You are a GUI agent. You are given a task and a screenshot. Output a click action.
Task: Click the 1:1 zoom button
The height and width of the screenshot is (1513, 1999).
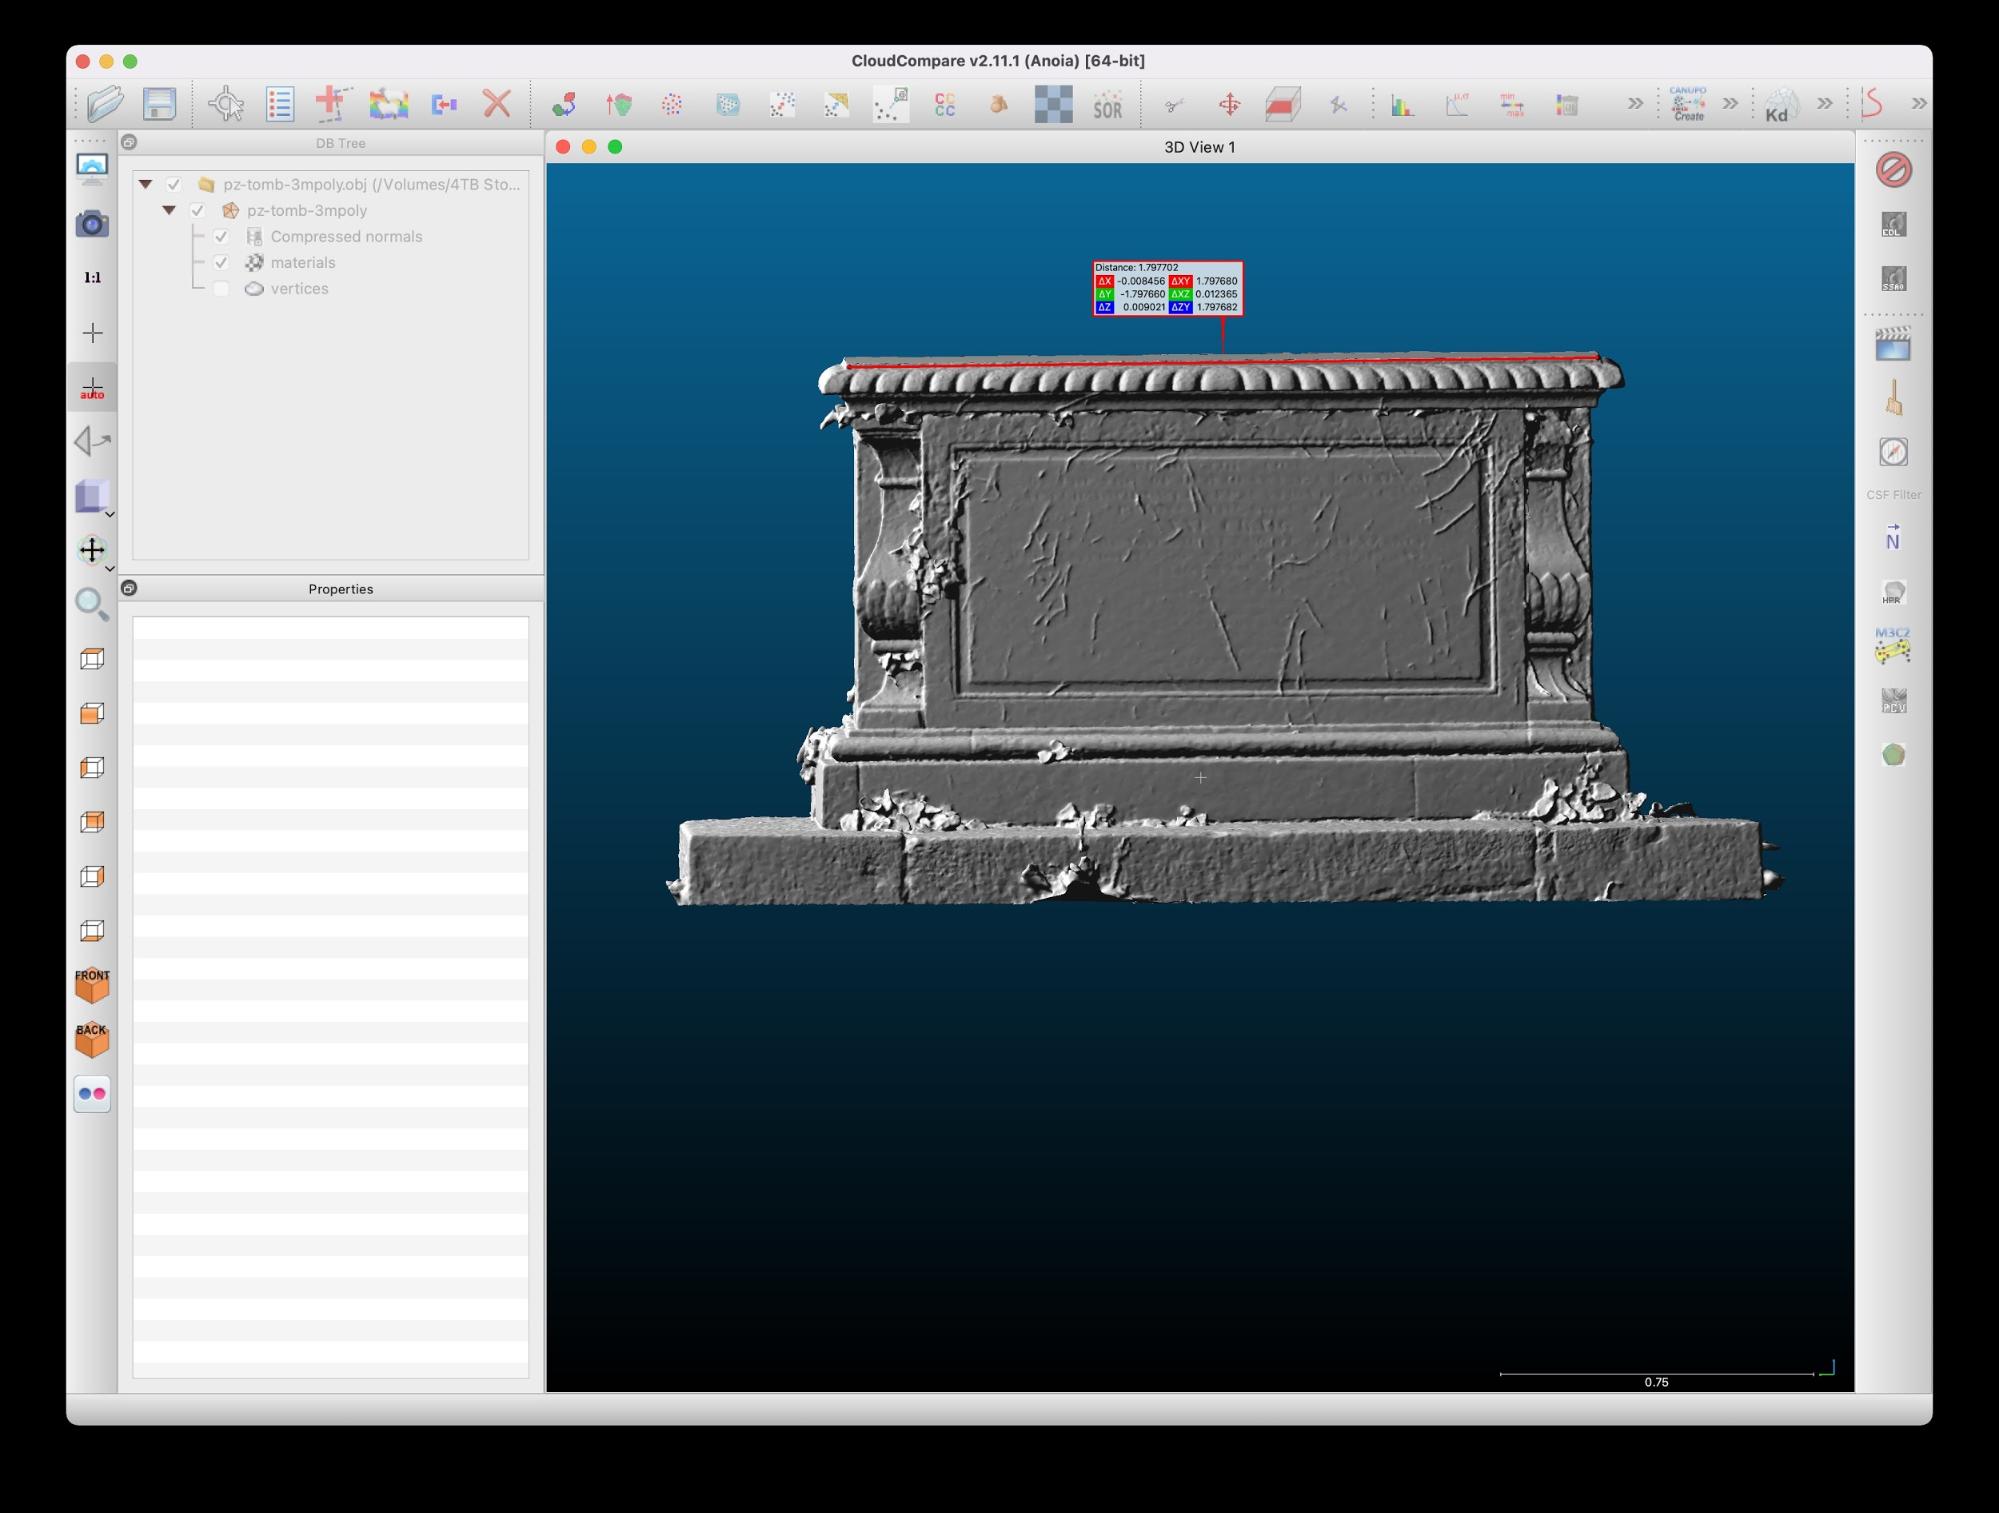click(x=92, y=278)
